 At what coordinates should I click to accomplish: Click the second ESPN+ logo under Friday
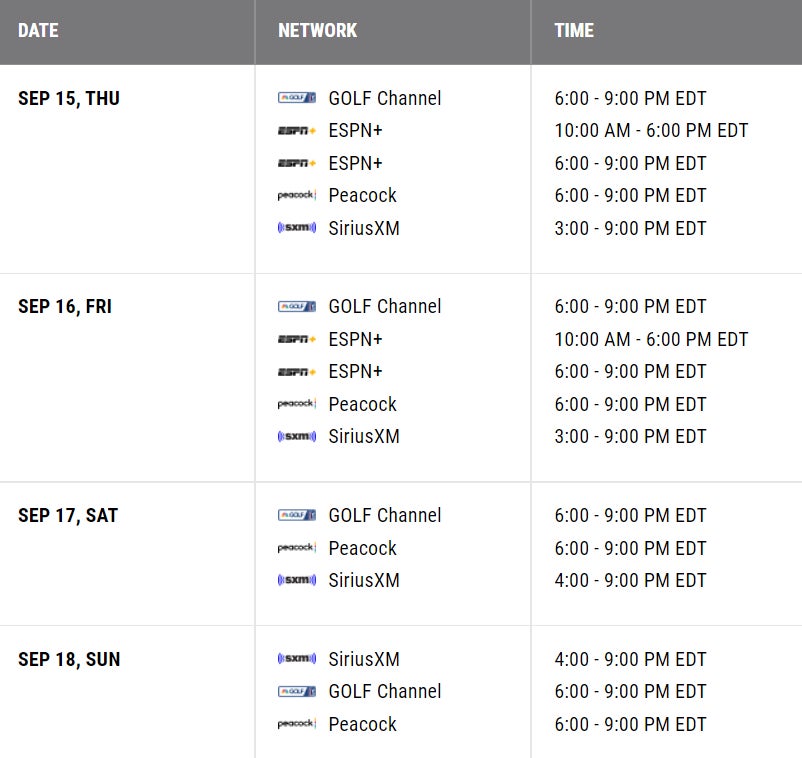coord(297,372)
